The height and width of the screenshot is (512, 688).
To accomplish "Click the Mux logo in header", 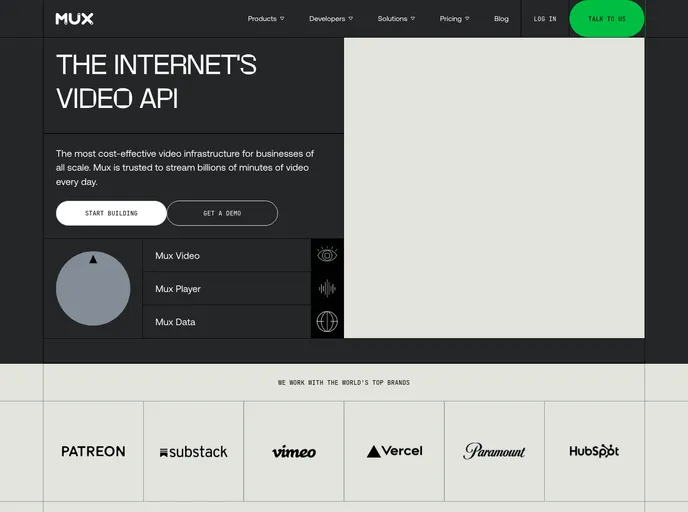I will [74, 19].
